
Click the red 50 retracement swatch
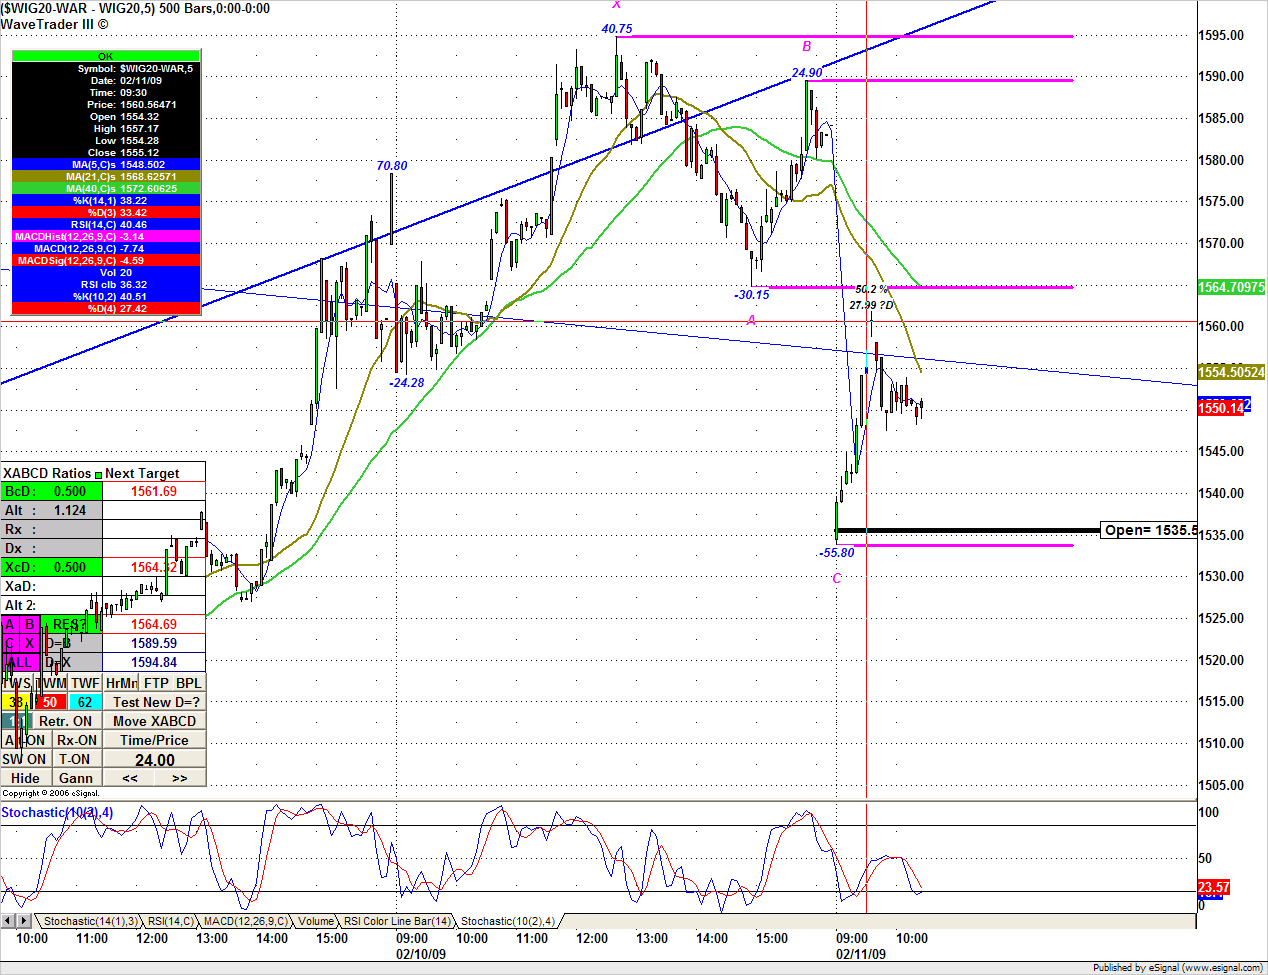pos(50,702)
